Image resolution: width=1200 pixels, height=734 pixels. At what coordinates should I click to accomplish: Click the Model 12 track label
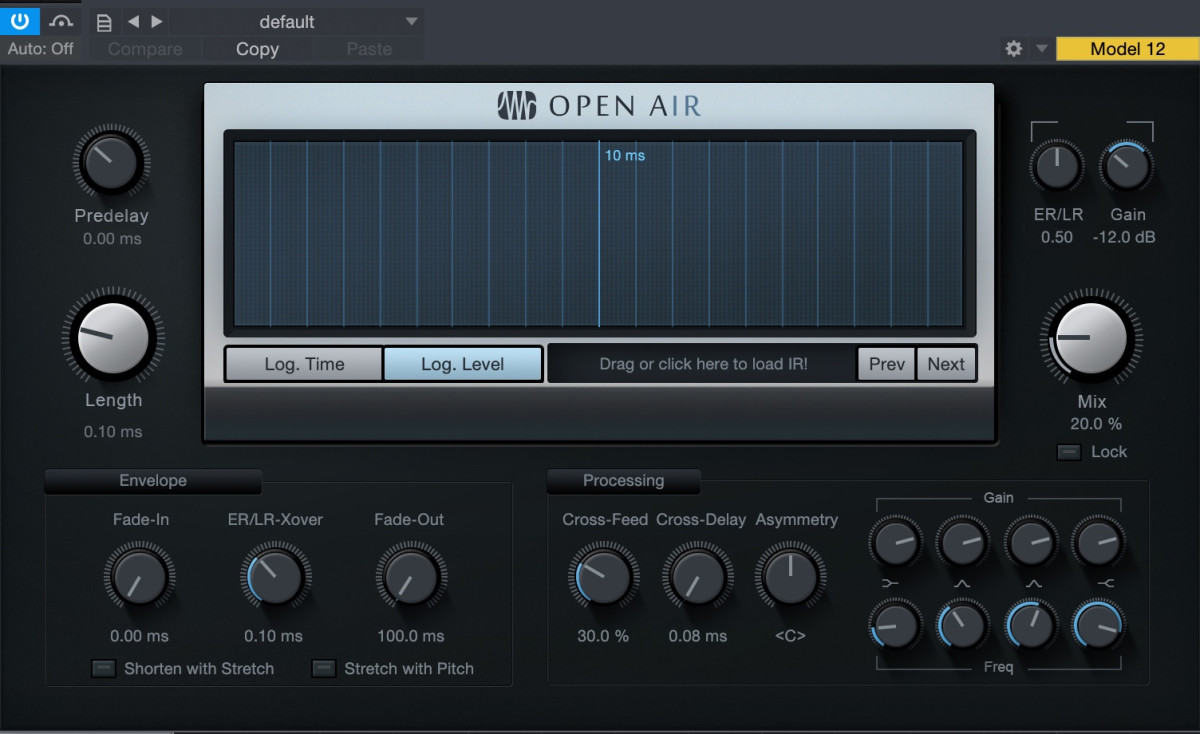(x=1127, y=49)
